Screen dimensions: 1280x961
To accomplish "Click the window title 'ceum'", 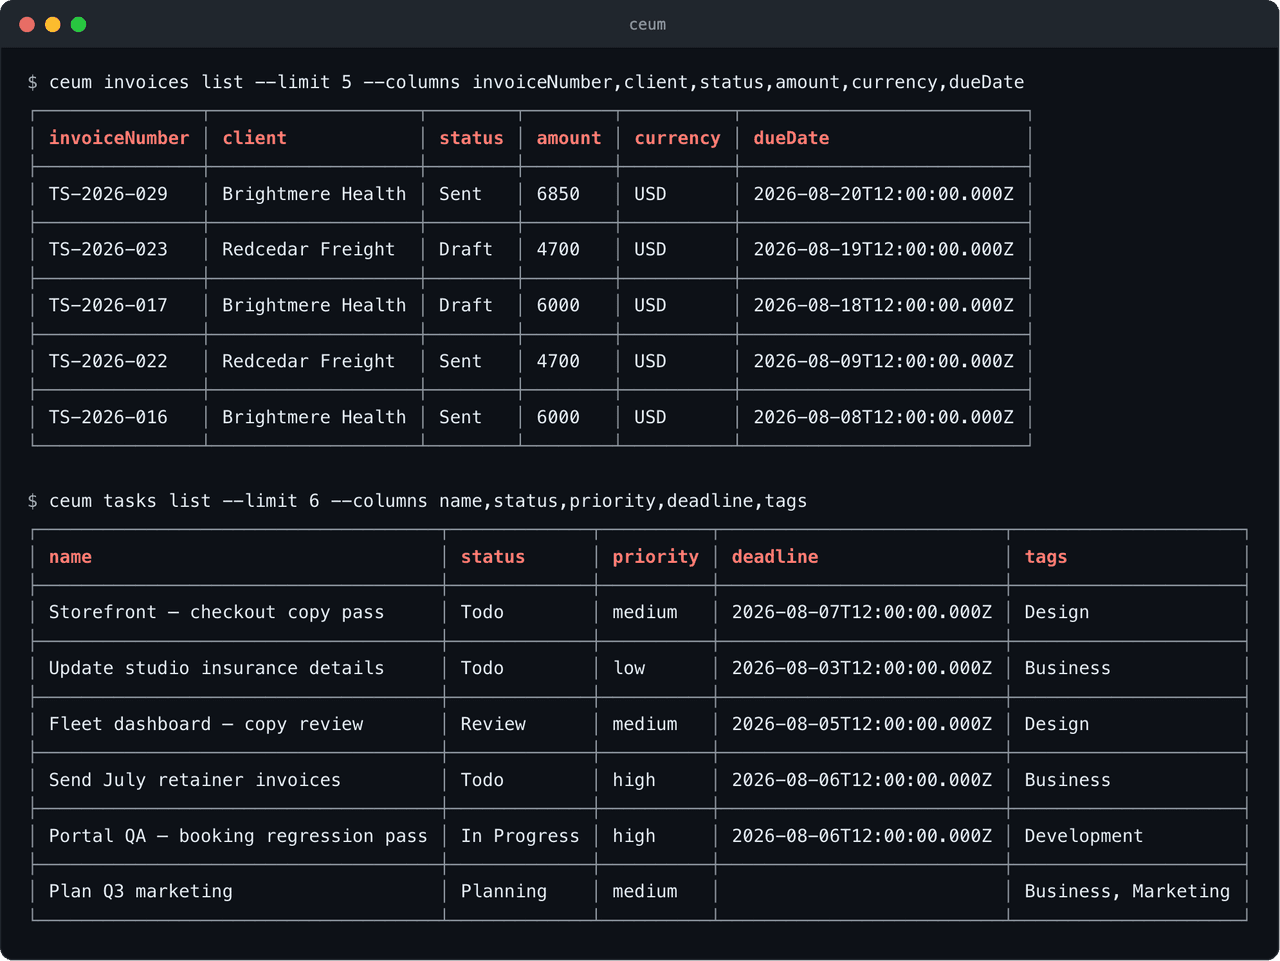I will 647,24.
